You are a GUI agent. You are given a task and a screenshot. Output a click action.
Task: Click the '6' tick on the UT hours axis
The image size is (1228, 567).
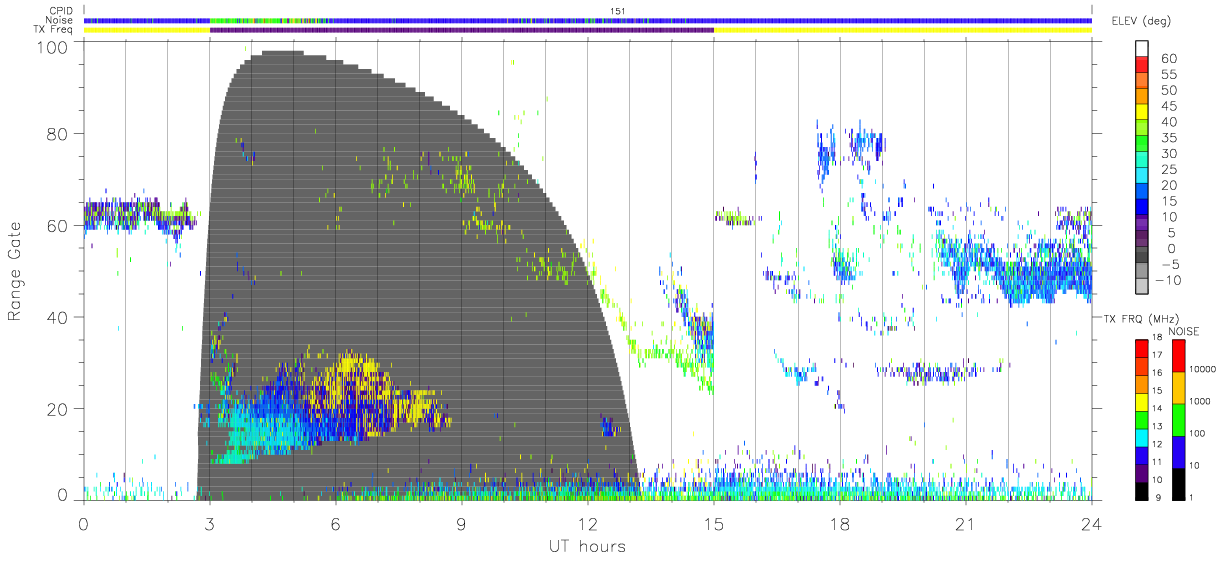click(335, 522)
